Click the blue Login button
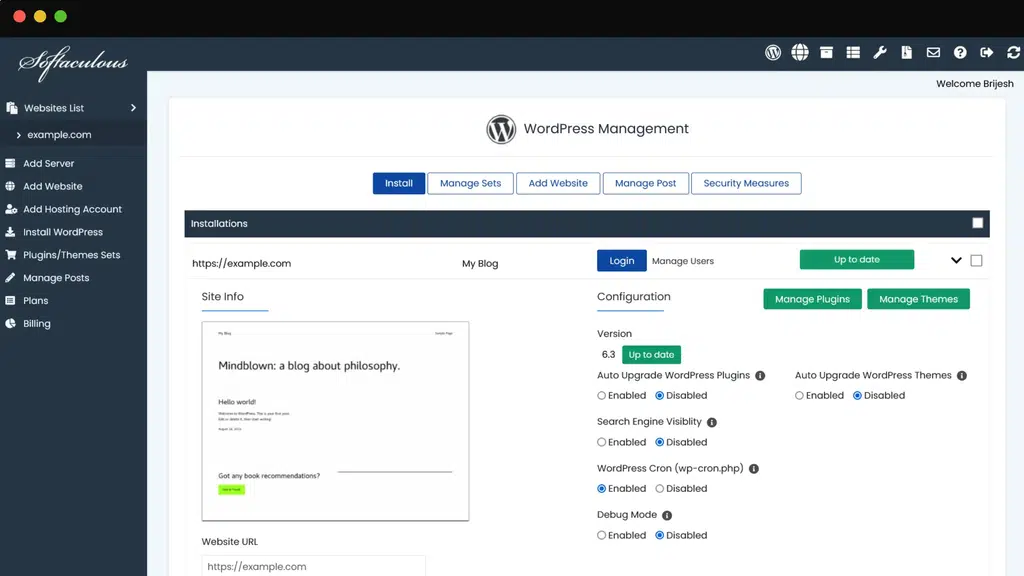The height and width of the screenshot is (576, 1024). pos(622,261)
